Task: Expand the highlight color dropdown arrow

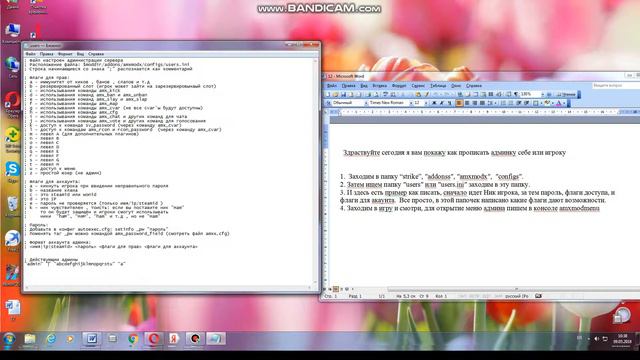Action: (553, 103)
